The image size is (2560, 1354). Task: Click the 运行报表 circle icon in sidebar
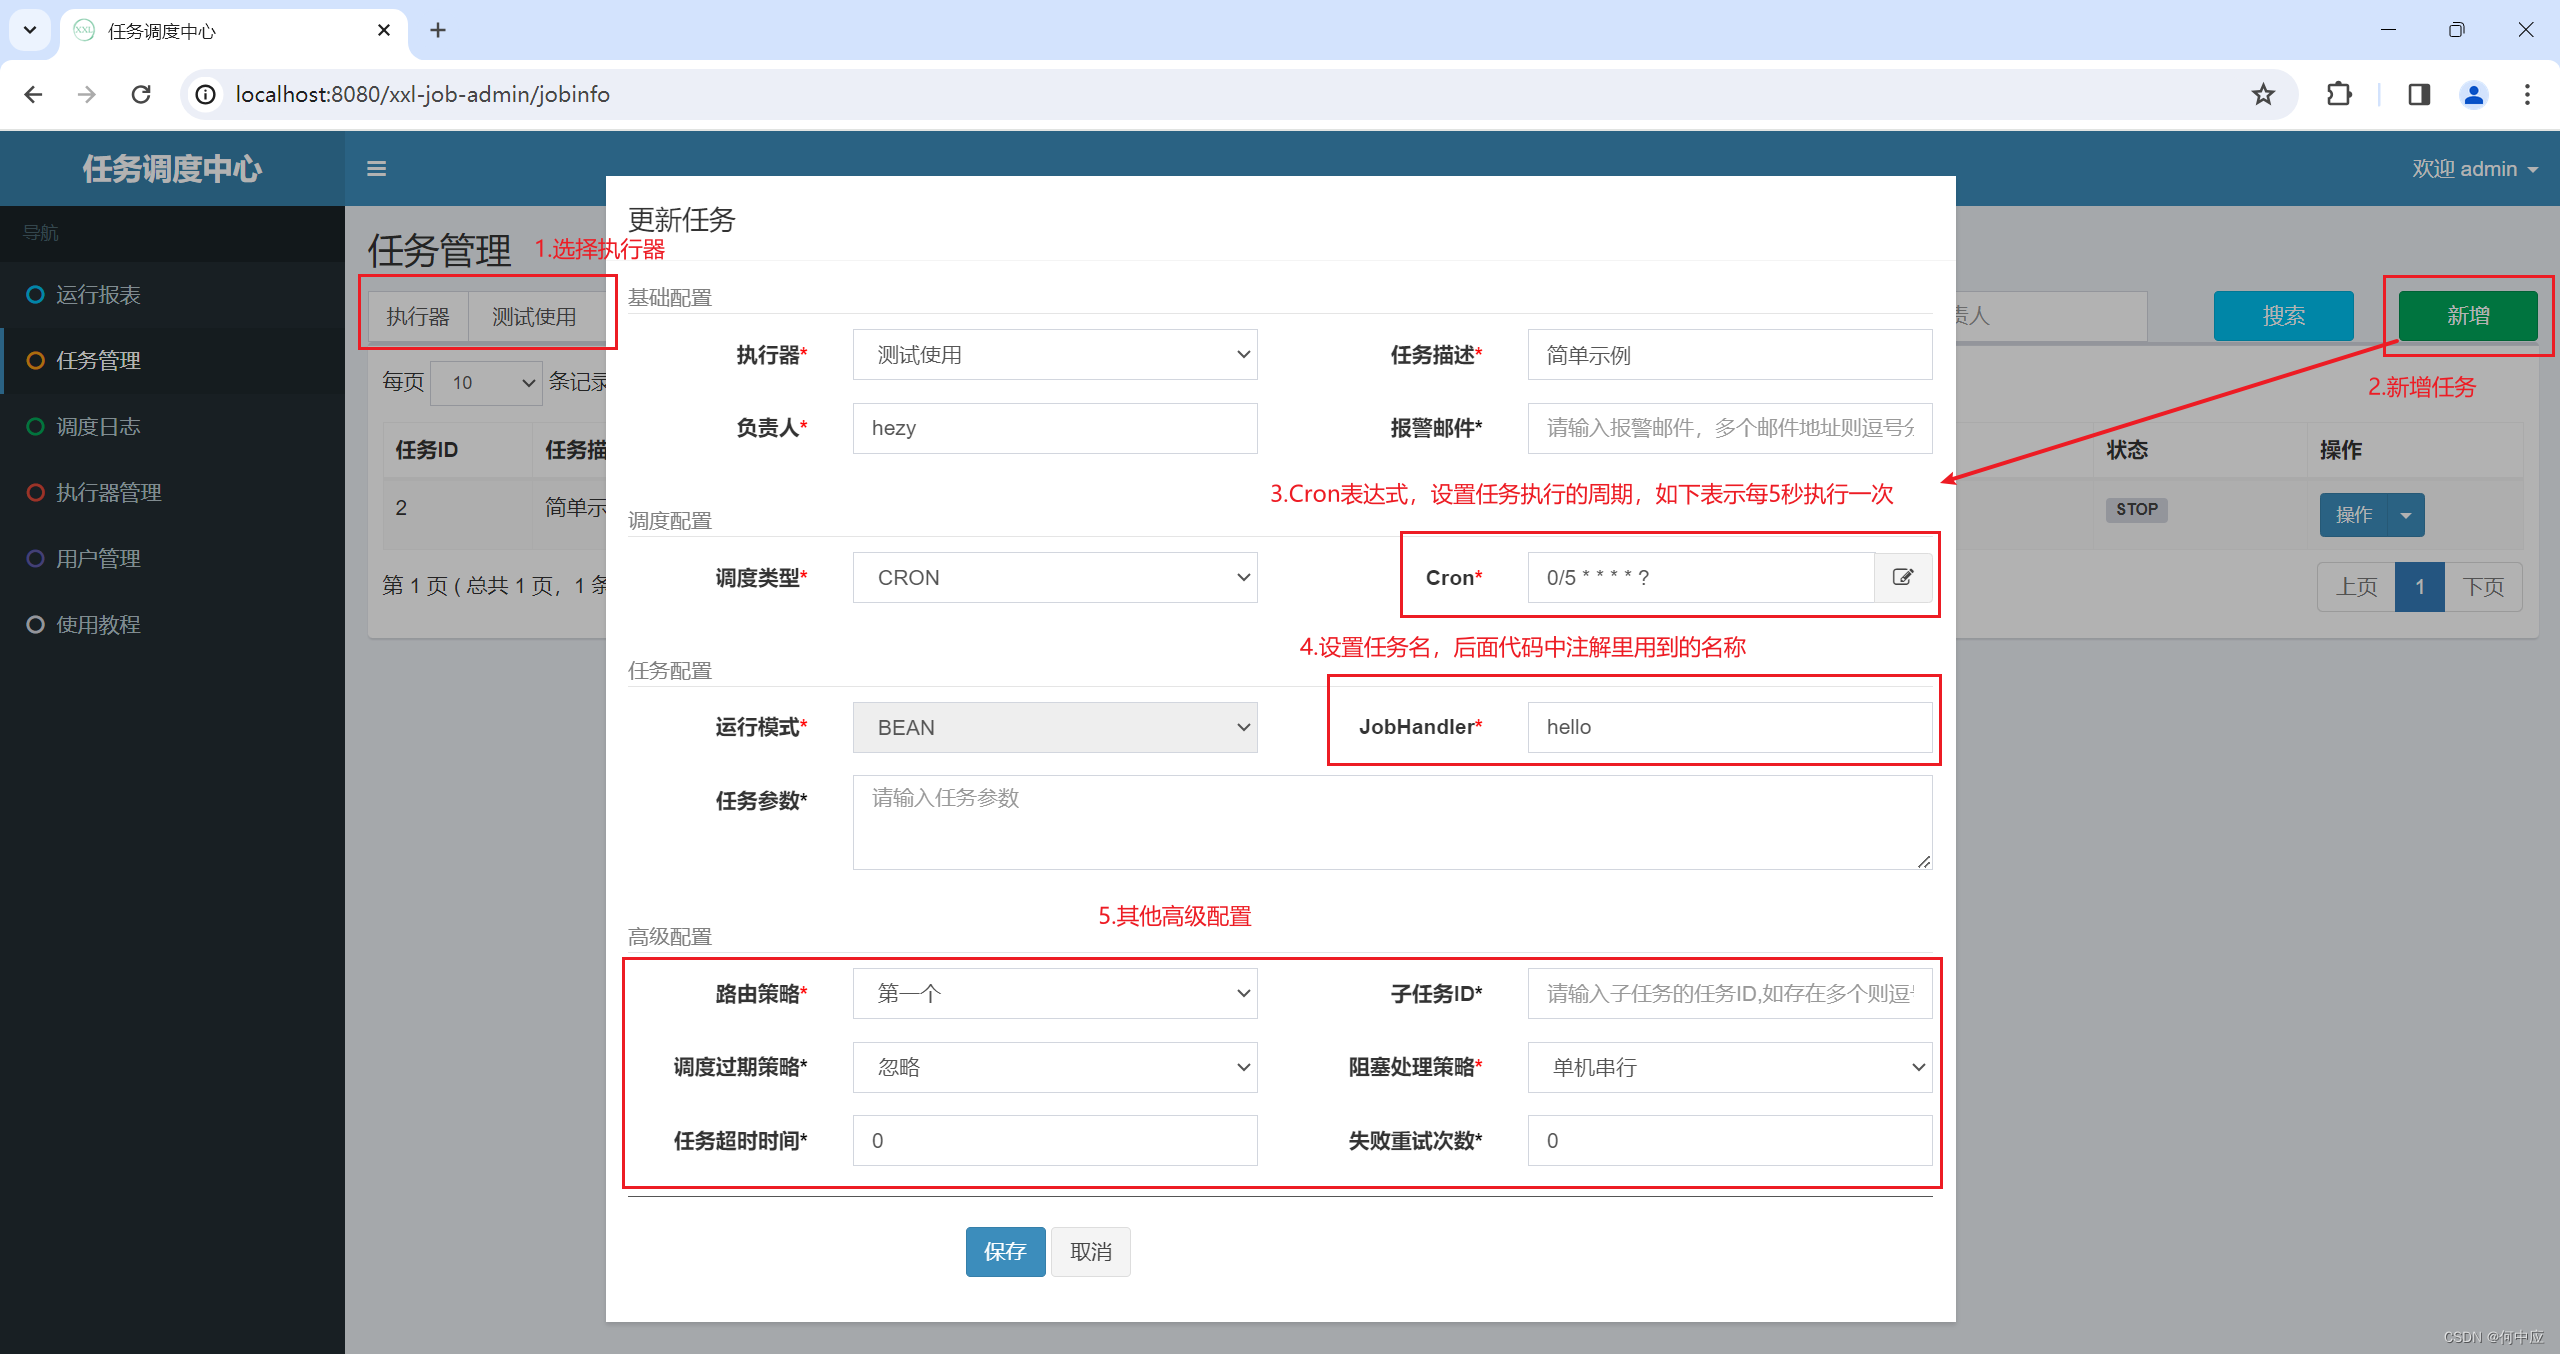(35, 294)
